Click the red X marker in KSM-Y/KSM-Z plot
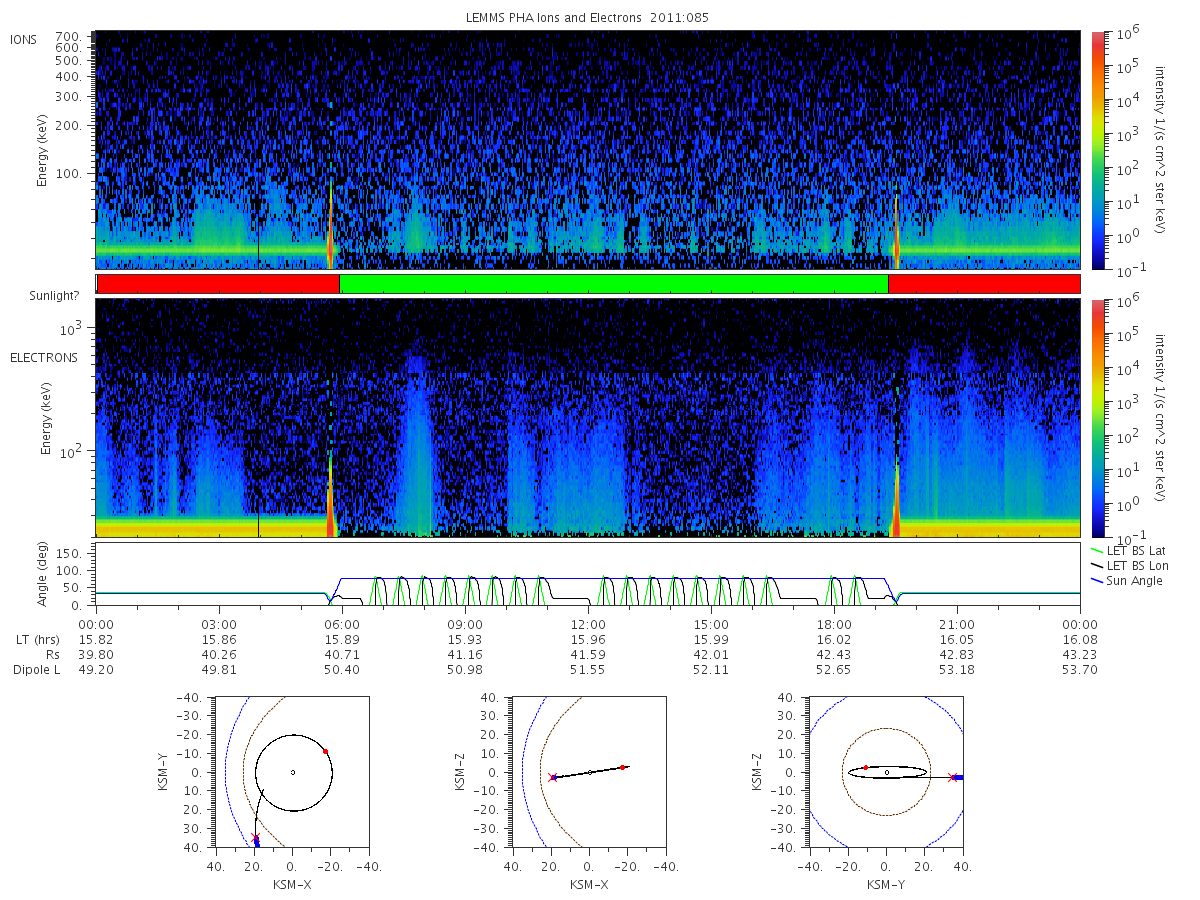1200x900 pixels. coord(951,777)
